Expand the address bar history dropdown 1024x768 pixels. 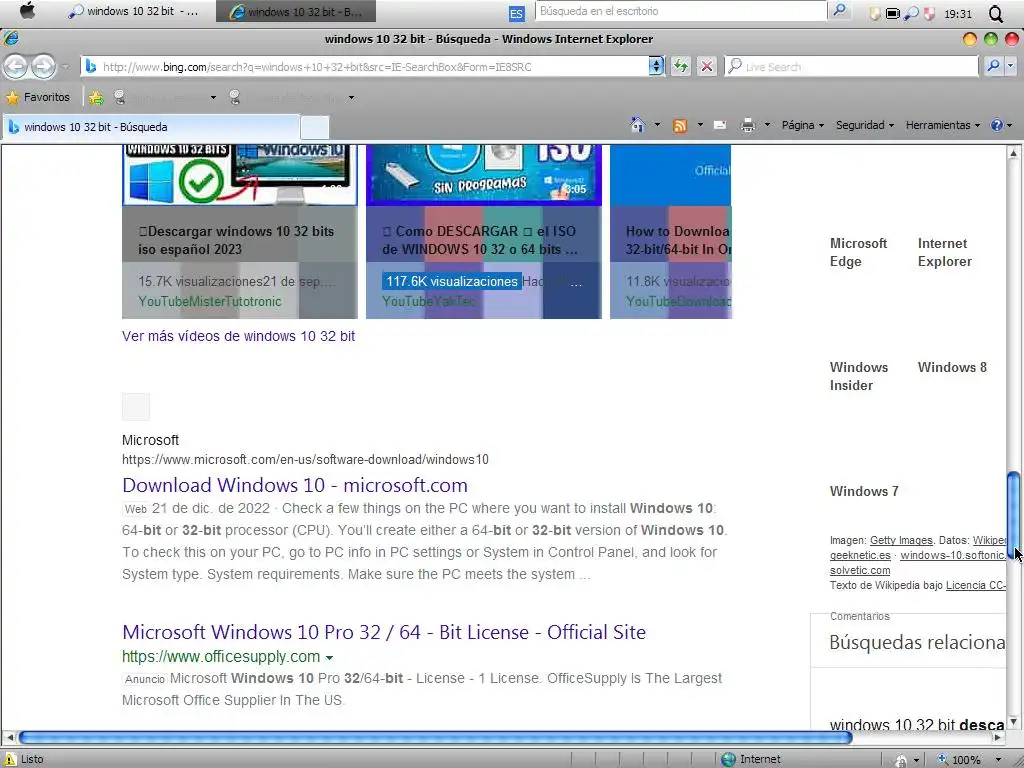pos(656,67)
